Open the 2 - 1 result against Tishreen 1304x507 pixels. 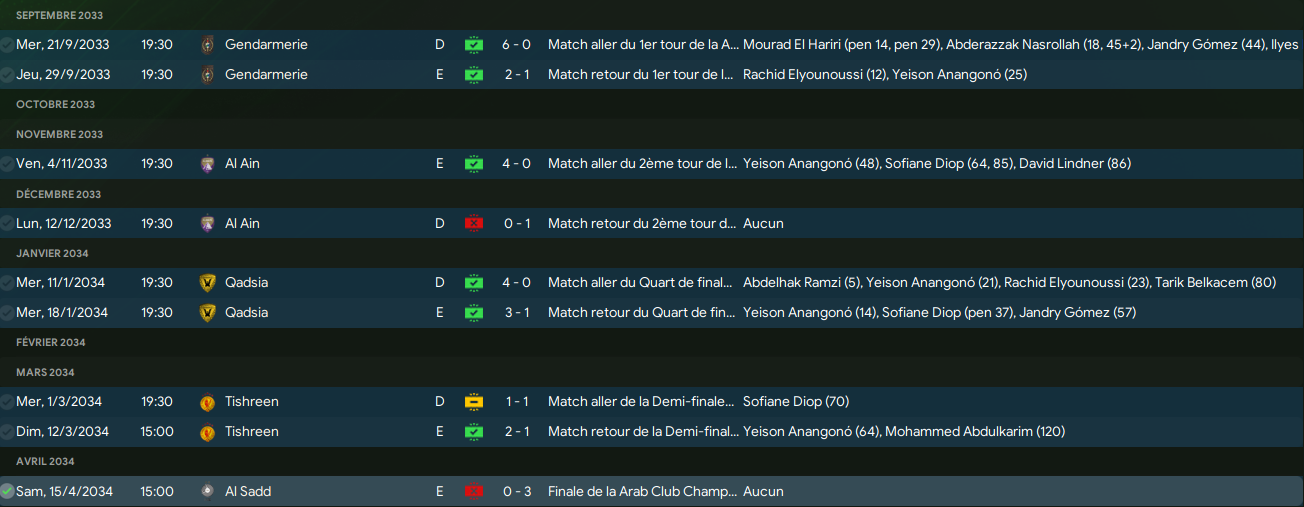(x=517, y=432)
